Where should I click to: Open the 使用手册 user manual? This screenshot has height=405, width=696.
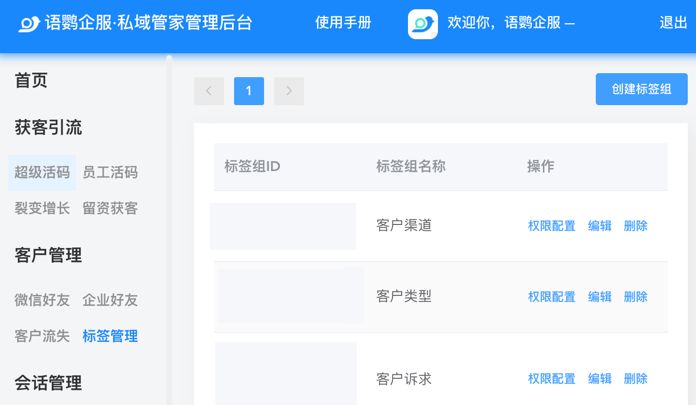pos(343,23)
